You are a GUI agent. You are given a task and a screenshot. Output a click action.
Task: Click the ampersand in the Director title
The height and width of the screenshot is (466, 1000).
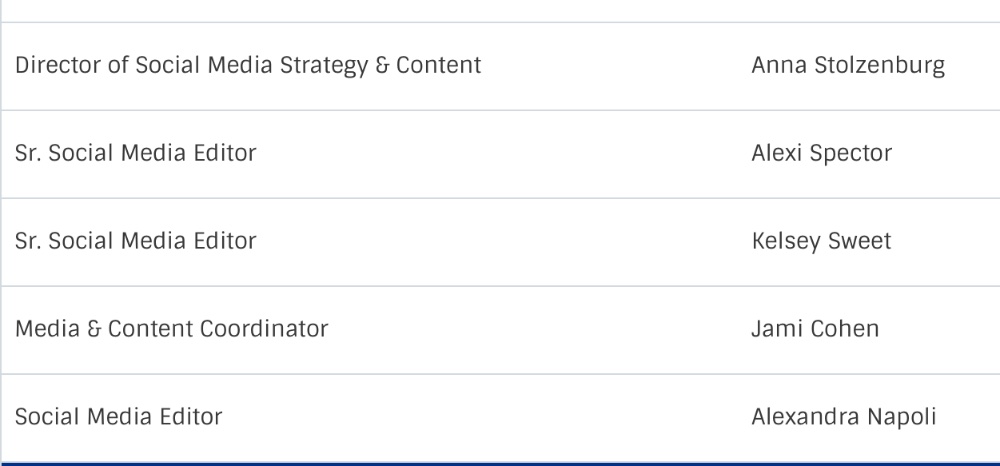point(382,66)
